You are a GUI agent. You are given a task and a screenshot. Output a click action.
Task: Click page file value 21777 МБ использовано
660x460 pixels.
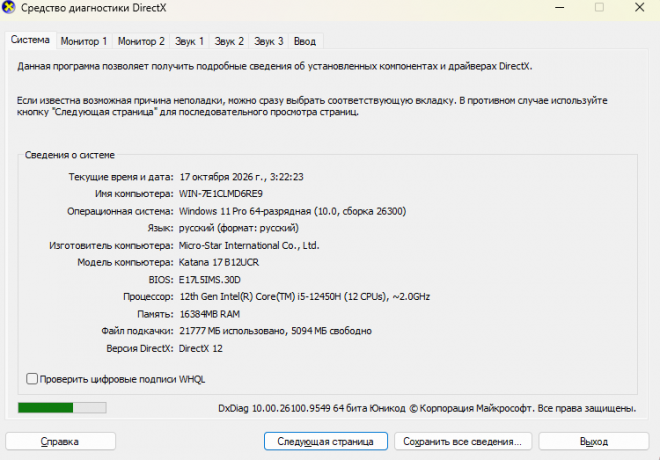click(x=232, y=331)
